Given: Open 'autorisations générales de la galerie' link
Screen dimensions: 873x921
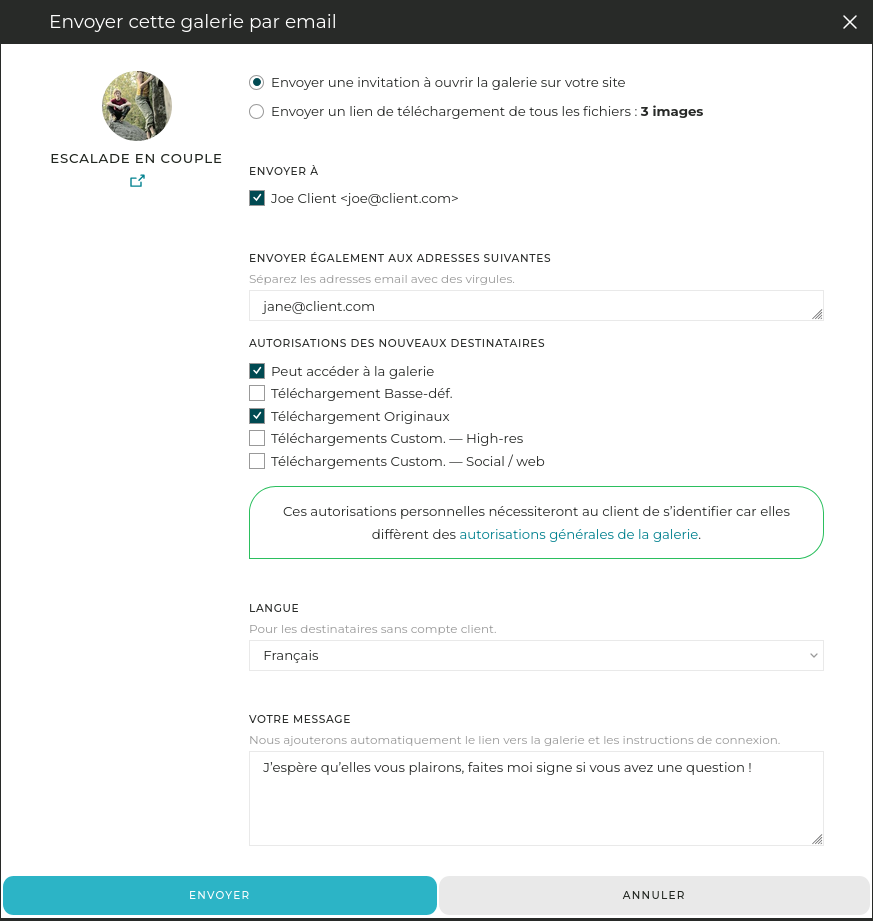Looking at the screenshot, I should pos(579,535).
